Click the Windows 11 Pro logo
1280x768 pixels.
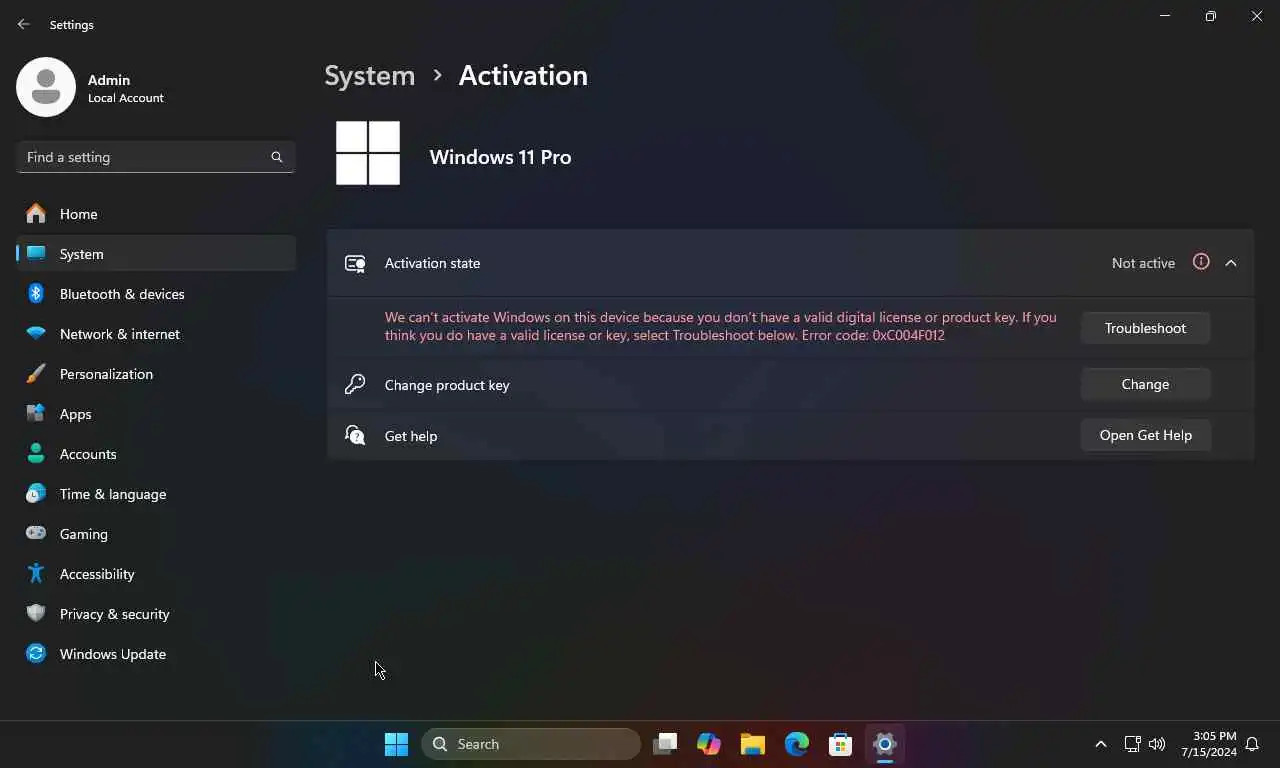tap(368, 153)
